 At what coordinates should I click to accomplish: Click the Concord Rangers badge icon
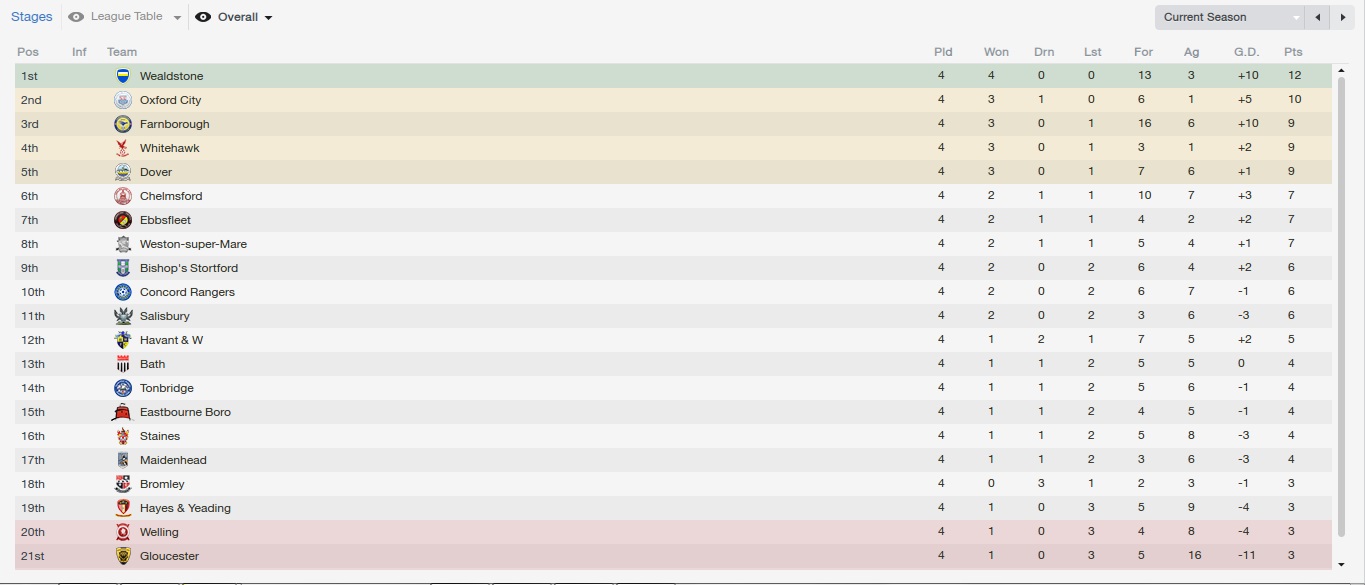pos(123,292)
